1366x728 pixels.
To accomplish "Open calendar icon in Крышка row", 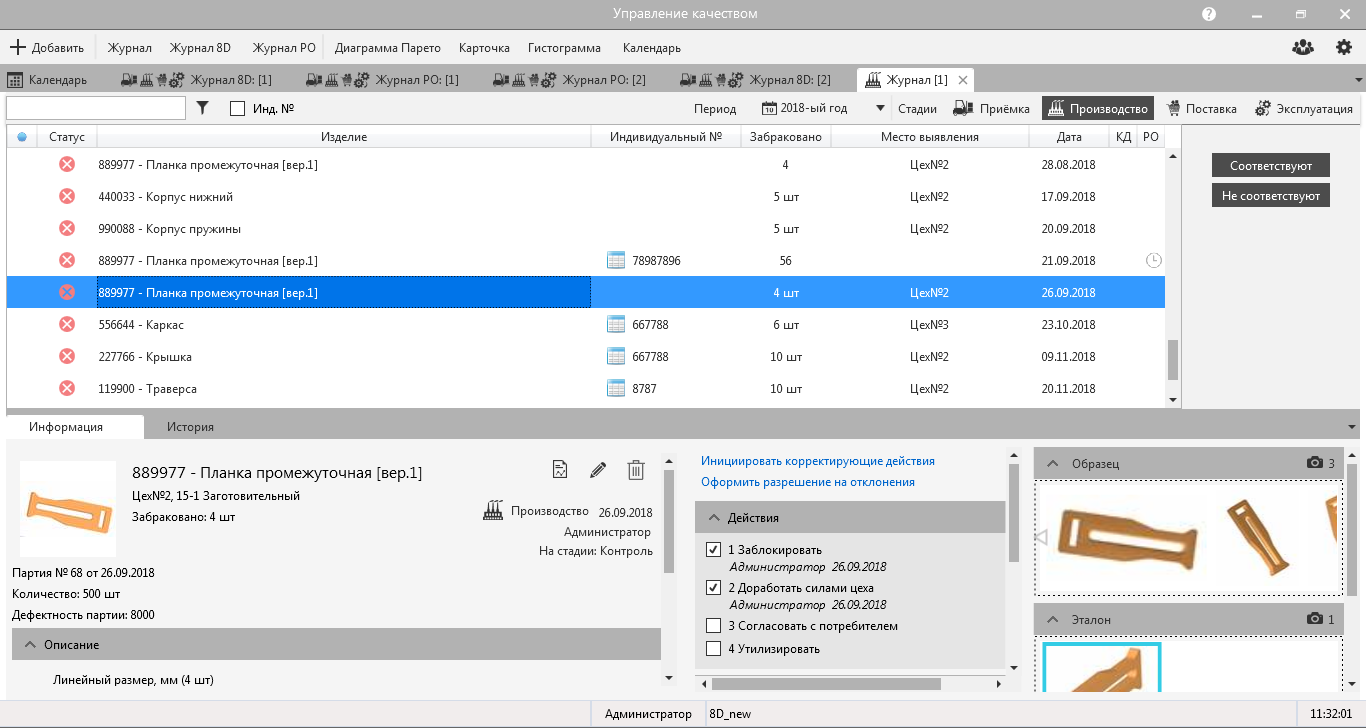I will 617,356.
